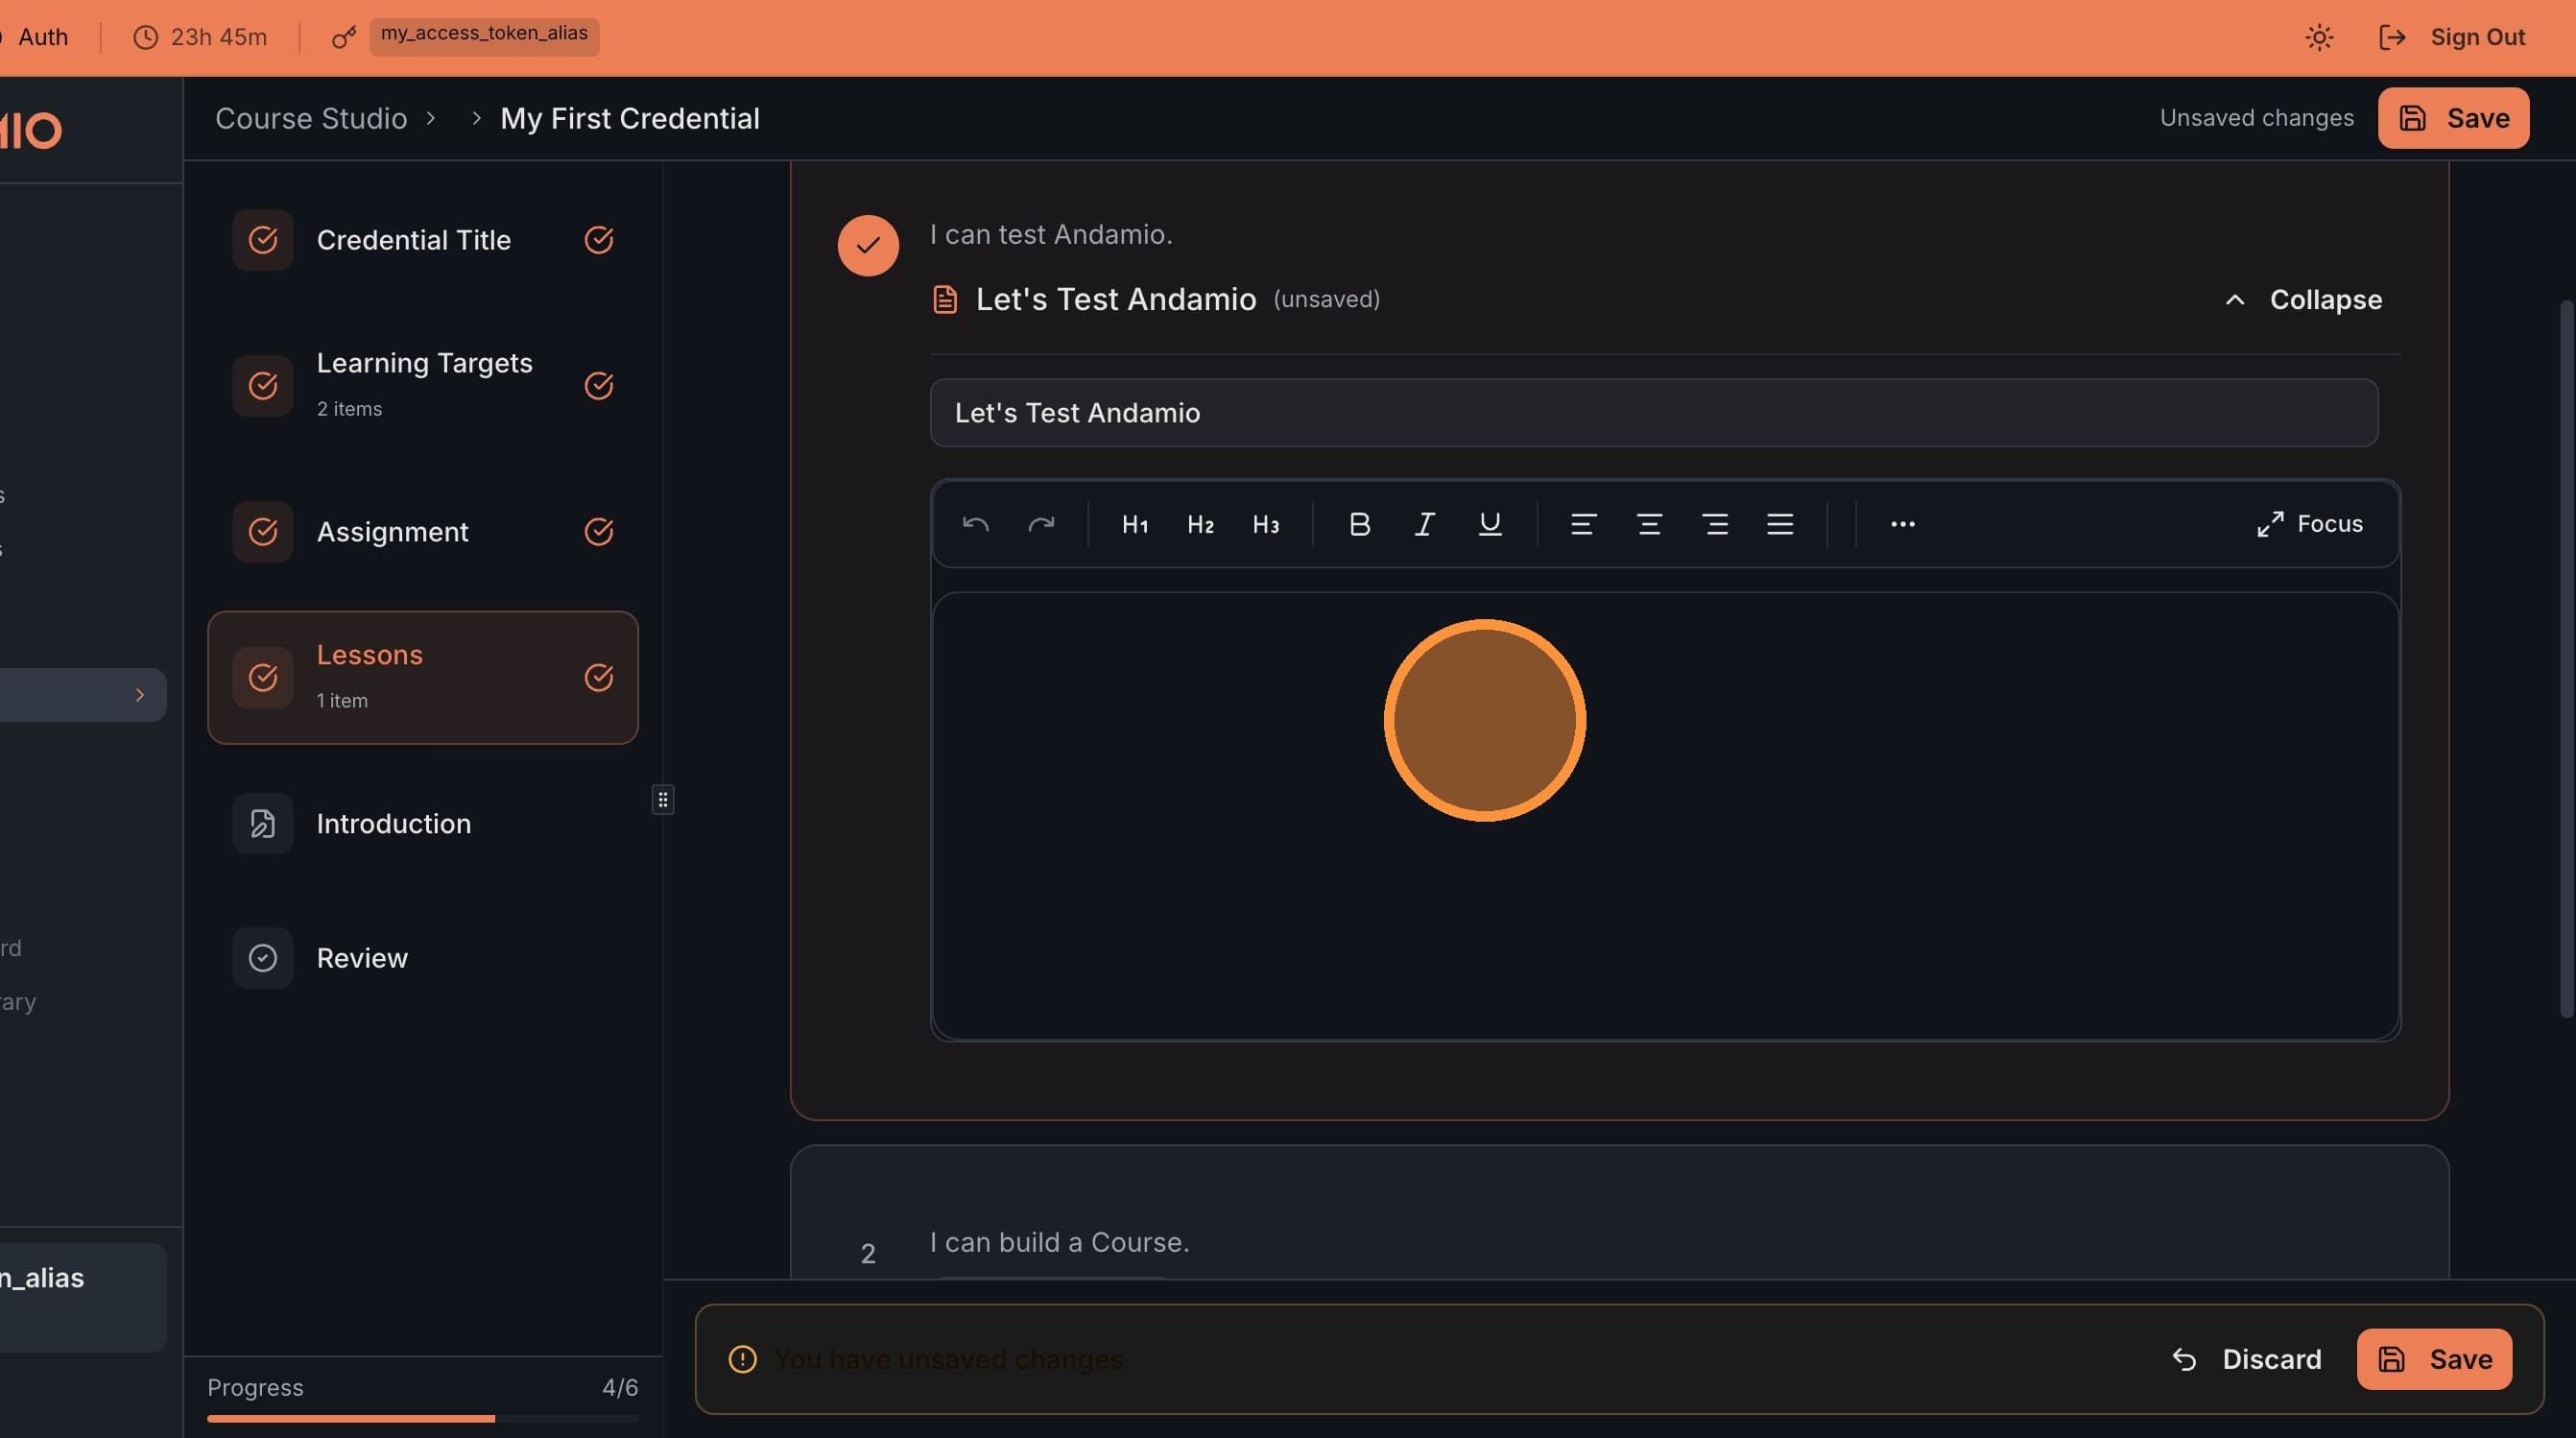Image resolution: width=2576 pixels, height=1438 pixels.
Task: Expand the left sidebar chevron arrow
Action: click(139, 694)
